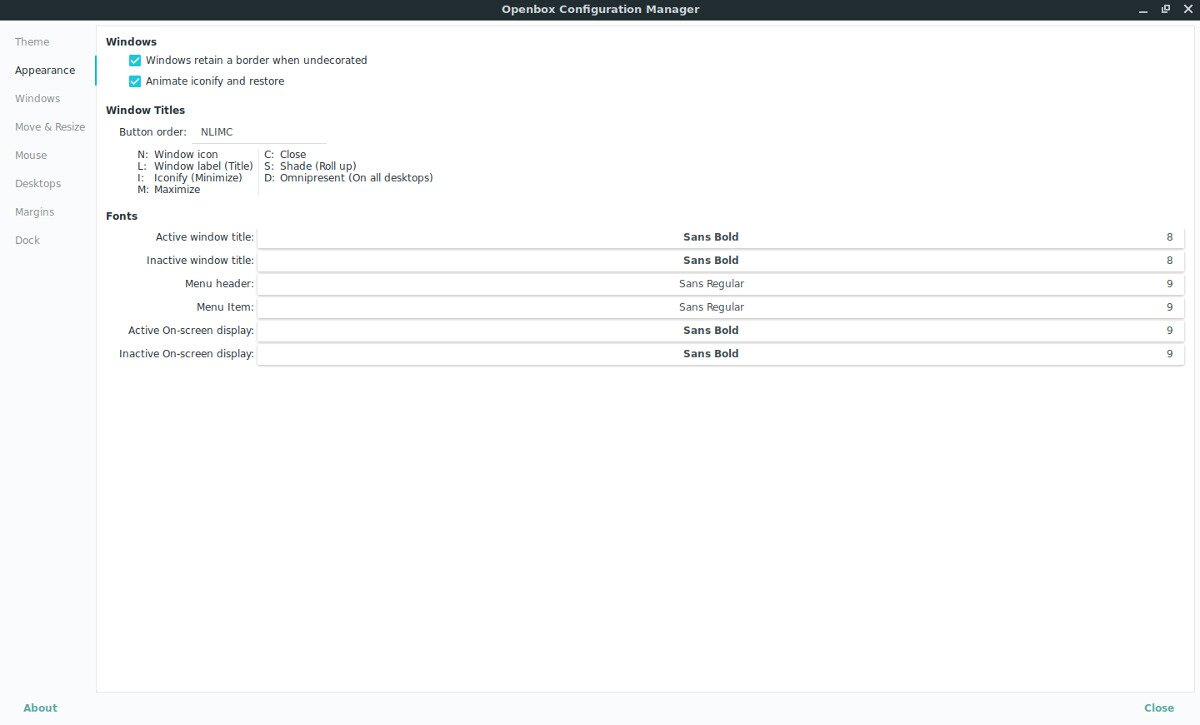
Task: Click the 'C: Close' legend text
Action: click(285, 155)
